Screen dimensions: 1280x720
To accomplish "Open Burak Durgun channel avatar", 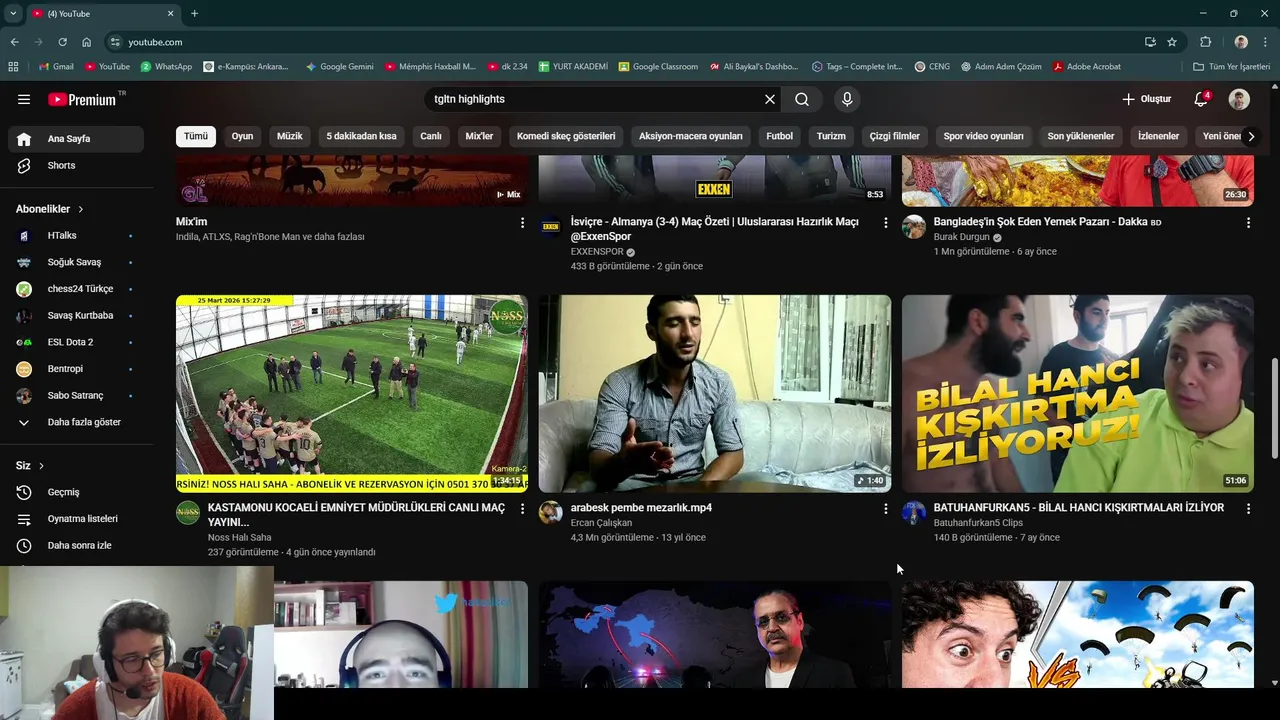I will 914,226.
